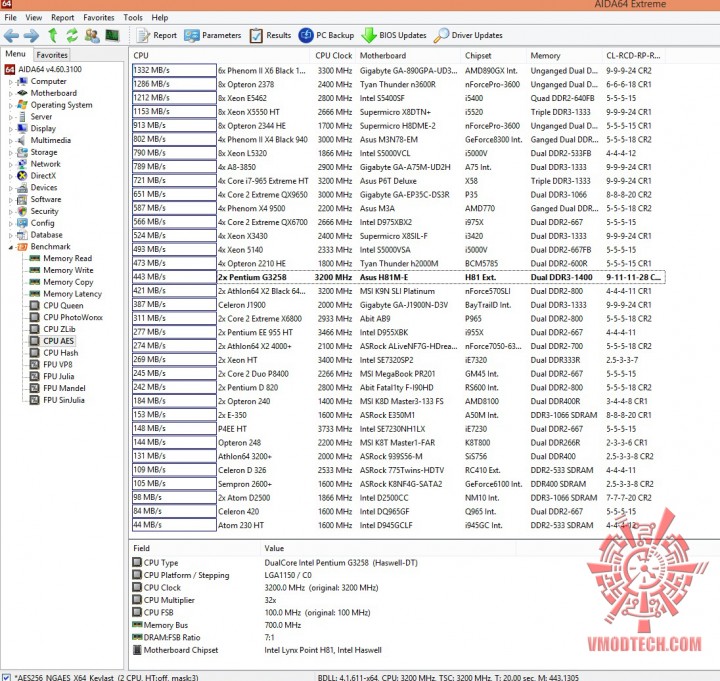Click the 443 MB/s score bar
The height and width of the screenshot is (681, 720).
click(174, 277)
